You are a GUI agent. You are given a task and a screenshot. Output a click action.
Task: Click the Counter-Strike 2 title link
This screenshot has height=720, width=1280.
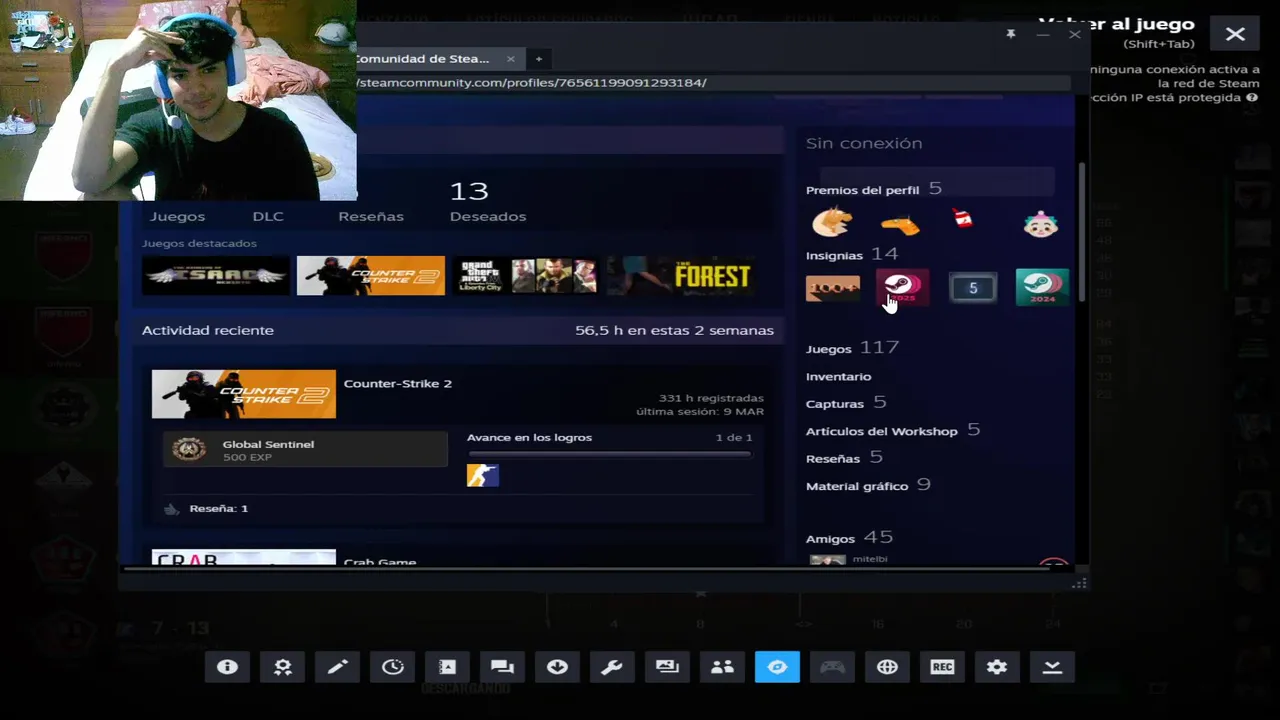[x=398, y=383]
